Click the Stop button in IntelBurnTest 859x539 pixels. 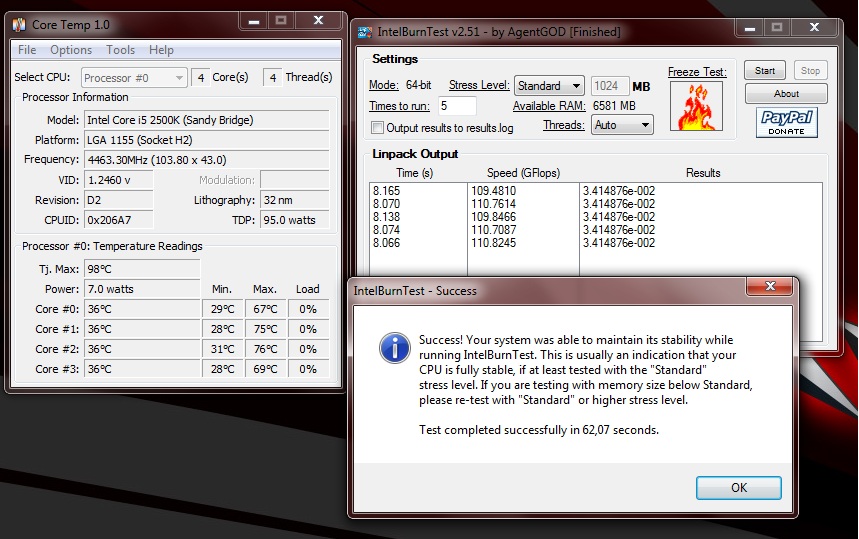810,71
